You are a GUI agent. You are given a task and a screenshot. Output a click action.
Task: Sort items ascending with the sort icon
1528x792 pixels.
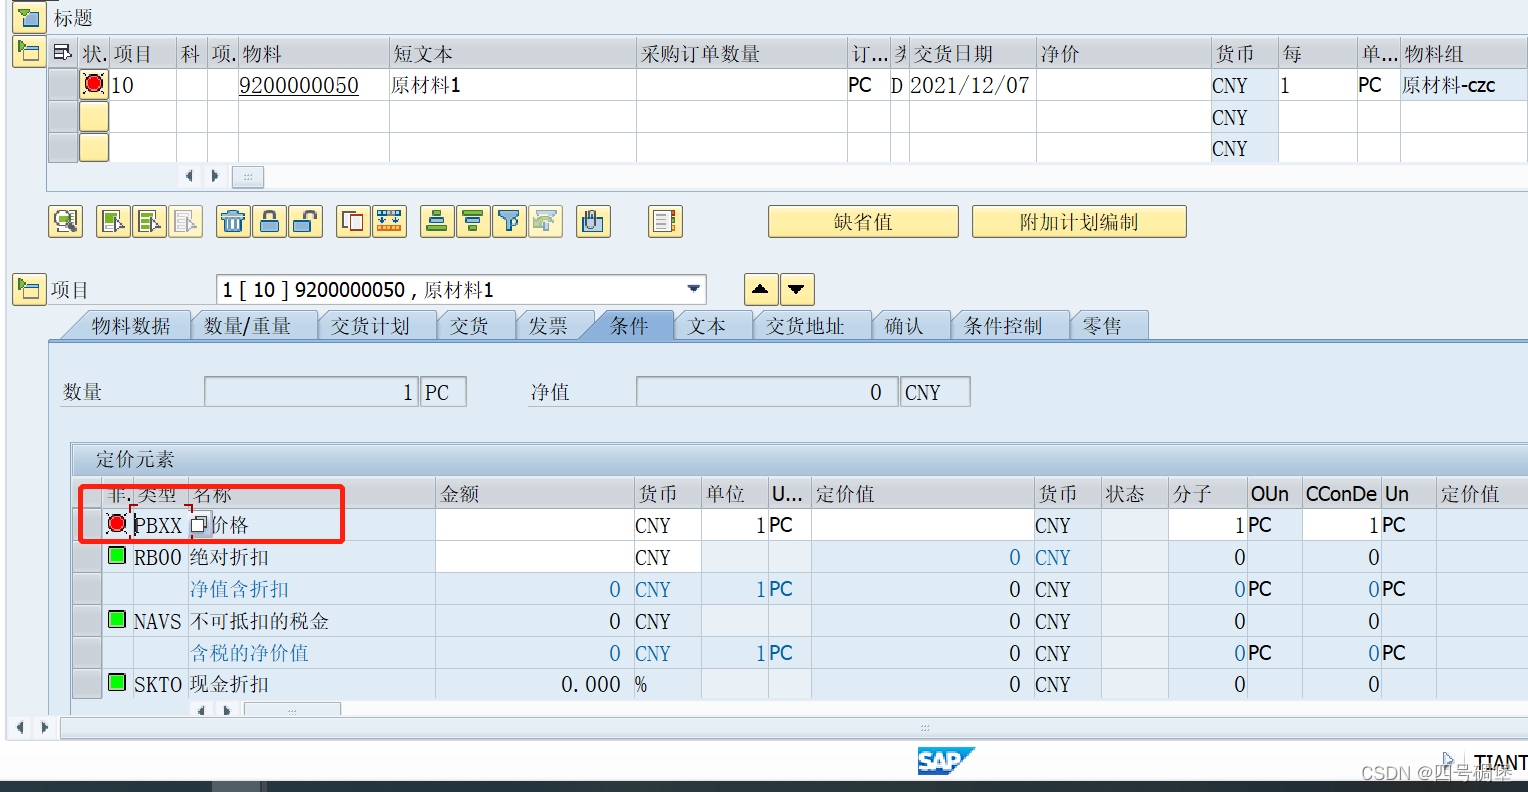pos(436,221)
